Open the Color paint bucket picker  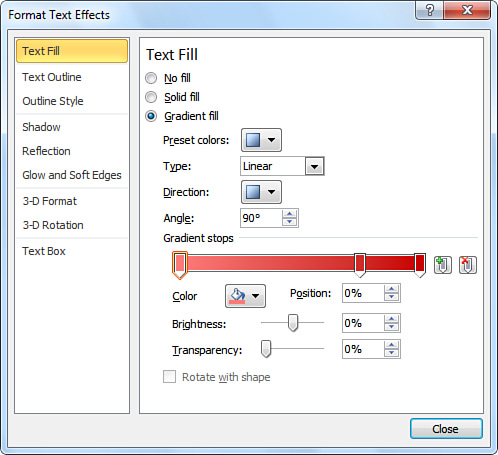245,296
